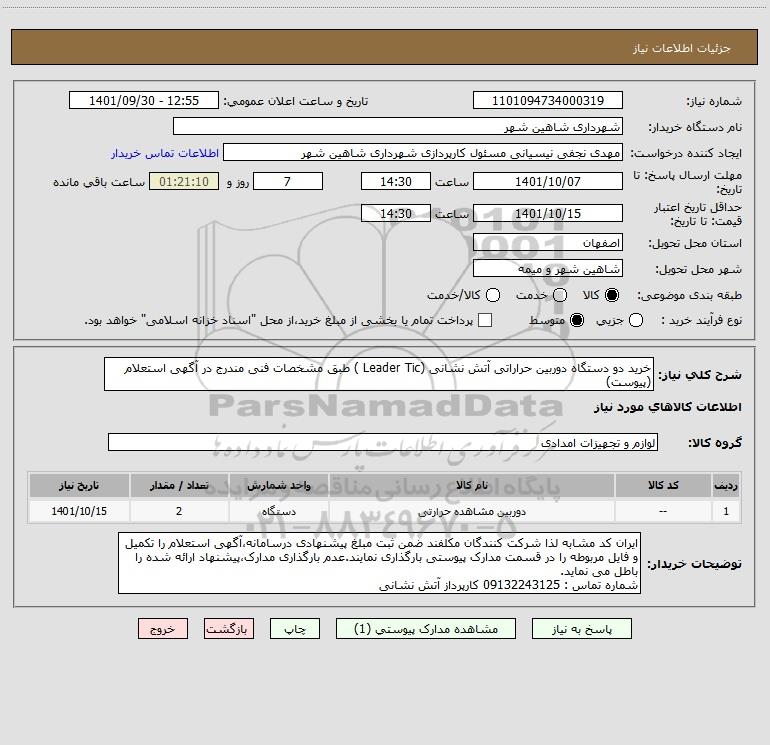Click the quantity cell showing 2
The width and height of the screenshot is (770, 745).
coord(179,511)
